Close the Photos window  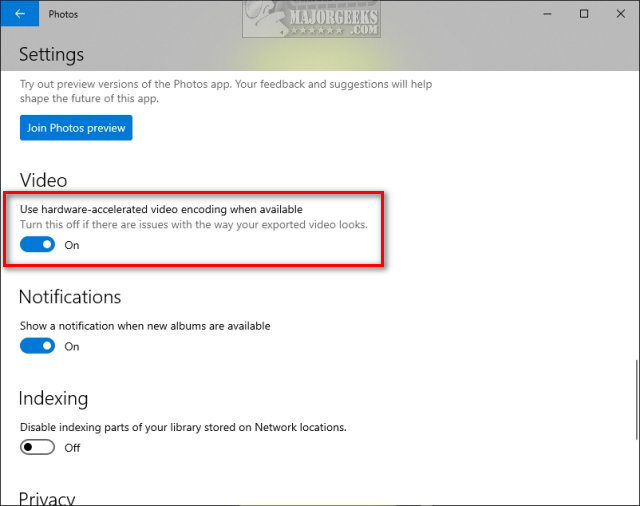pyautogui.click(x=621, y=14)
